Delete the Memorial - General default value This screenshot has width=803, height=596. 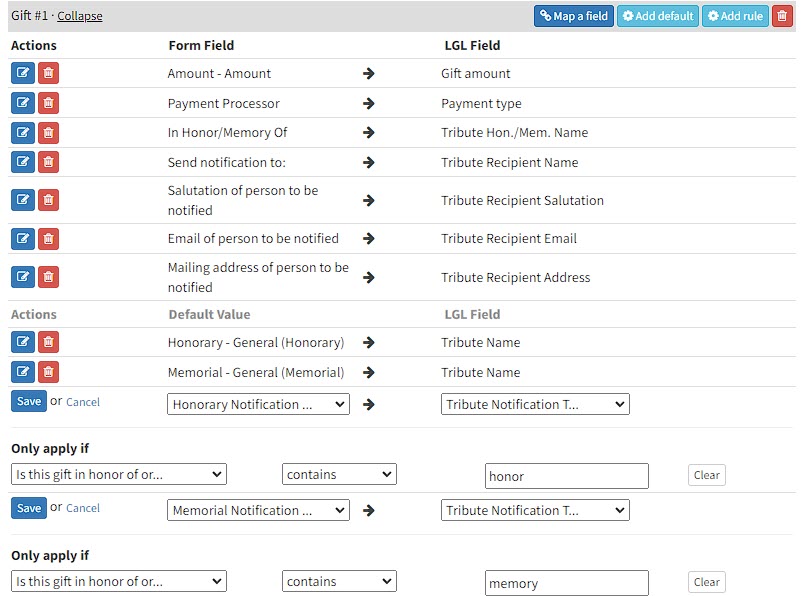coord(48,372)
